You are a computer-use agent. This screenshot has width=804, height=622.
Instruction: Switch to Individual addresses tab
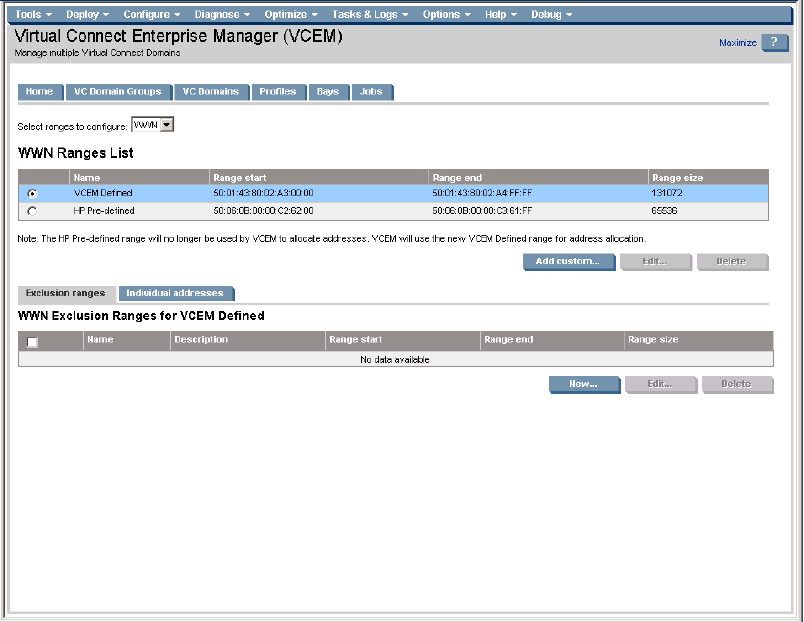coord(175,293)
